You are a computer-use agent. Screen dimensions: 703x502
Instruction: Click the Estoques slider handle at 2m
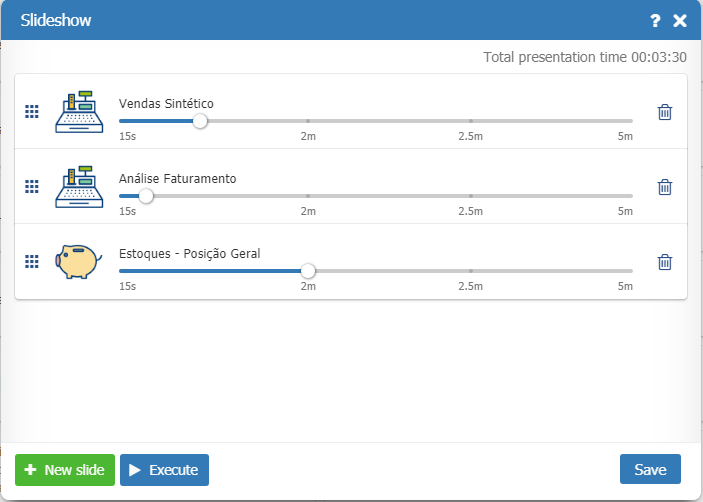pyautogui.click(x=308, y=270)
